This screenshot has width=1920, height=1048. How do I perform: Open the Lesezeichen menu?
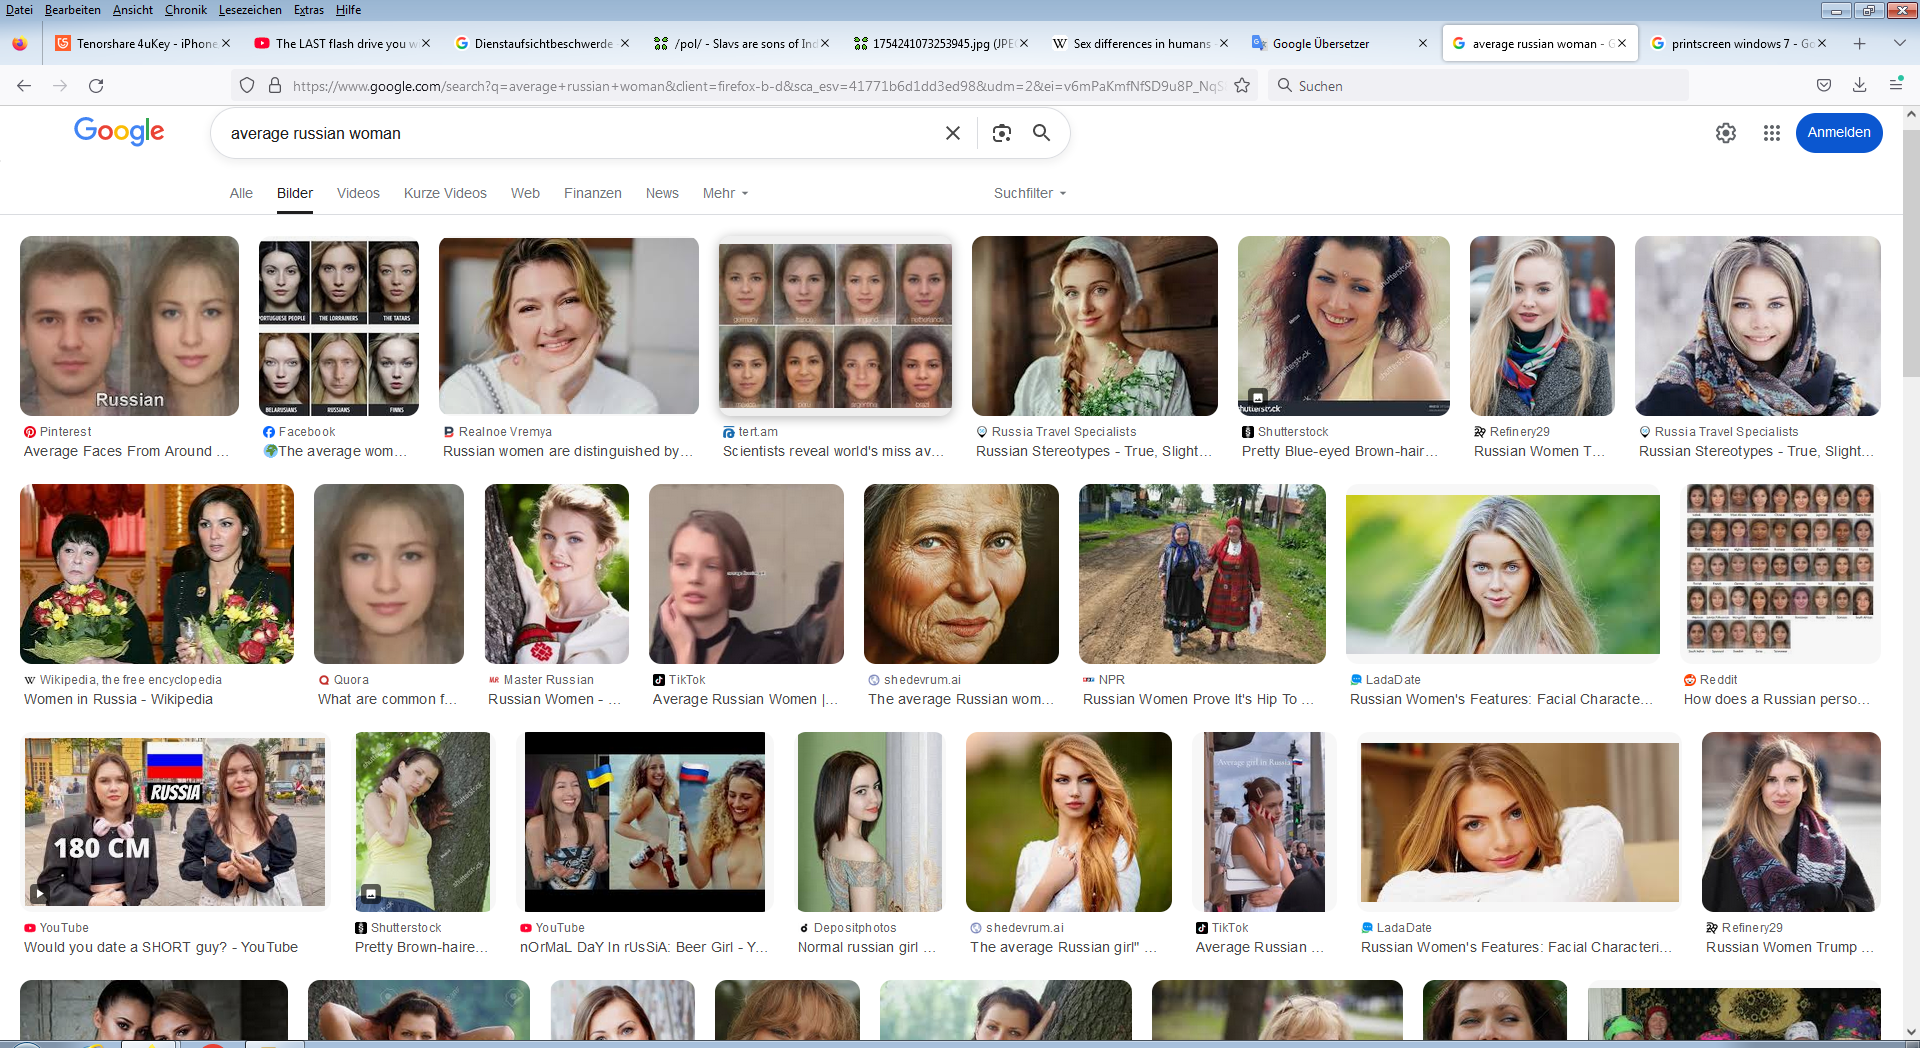tap(250, 10)
